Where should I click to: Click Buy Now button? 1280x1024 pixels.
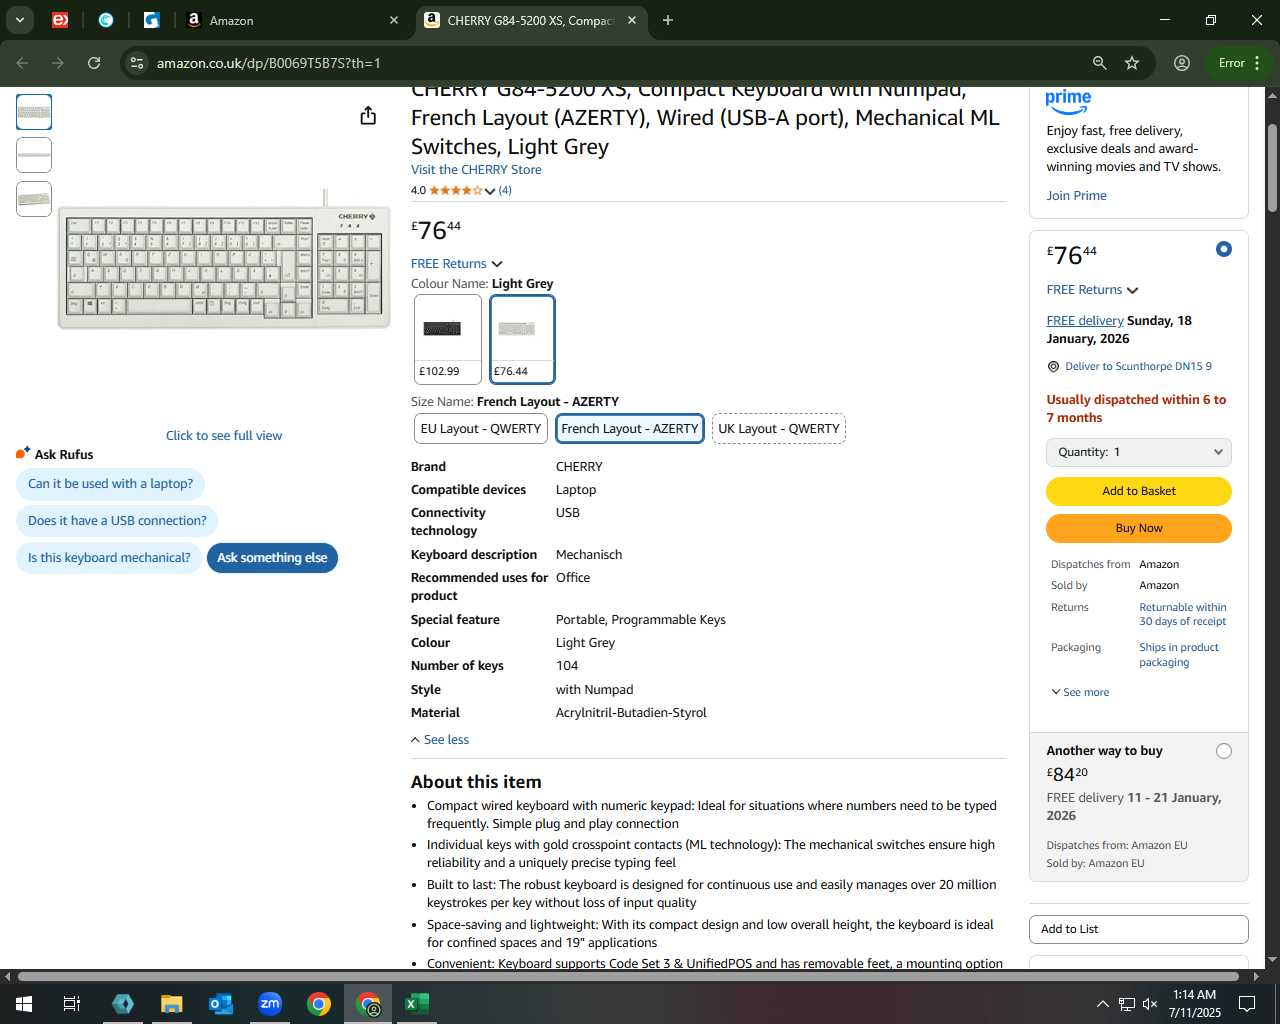[1139, 528]
